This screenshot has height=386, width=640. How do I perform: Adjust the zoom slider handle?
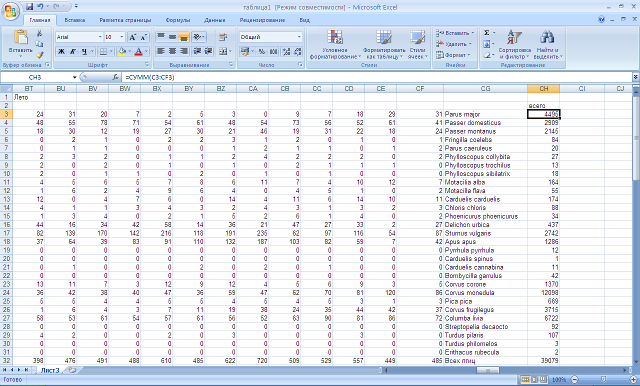[x=603, y=380]
